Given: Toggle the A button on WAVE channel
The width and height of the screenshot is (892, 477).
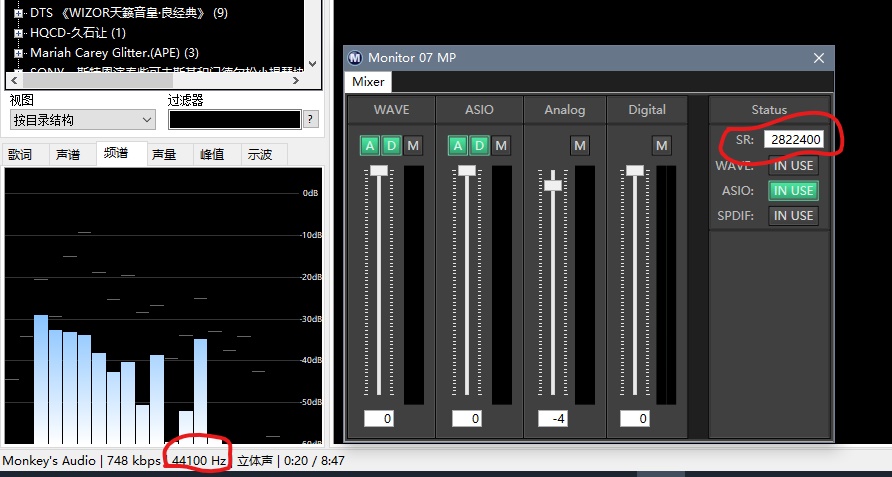Looking at the screenshot, I should [x=370, y=146].
